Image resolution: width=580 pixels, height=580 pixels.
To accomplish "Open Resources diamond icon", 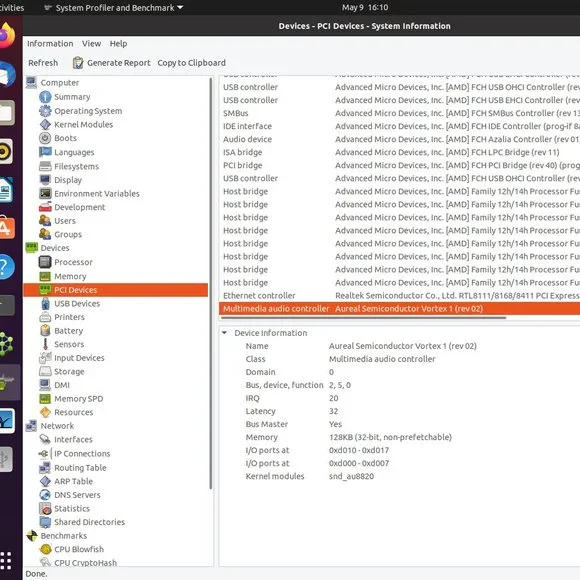I will 45,412.
